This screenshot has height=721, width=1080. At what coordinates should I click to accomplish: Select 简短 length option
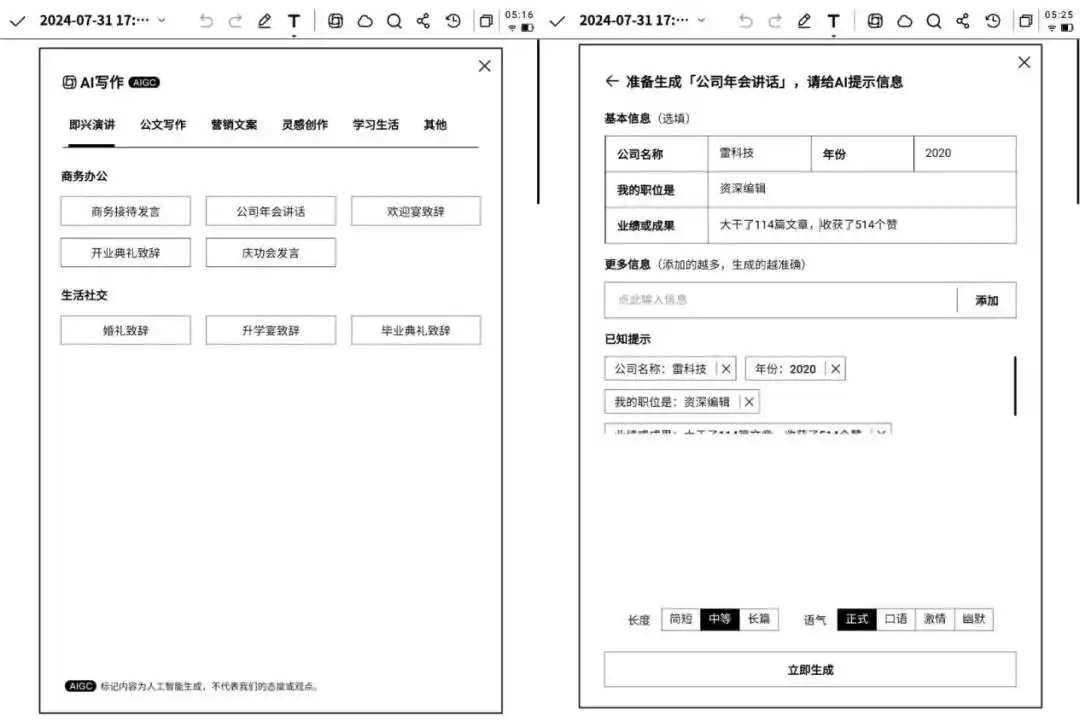point(680,619)
